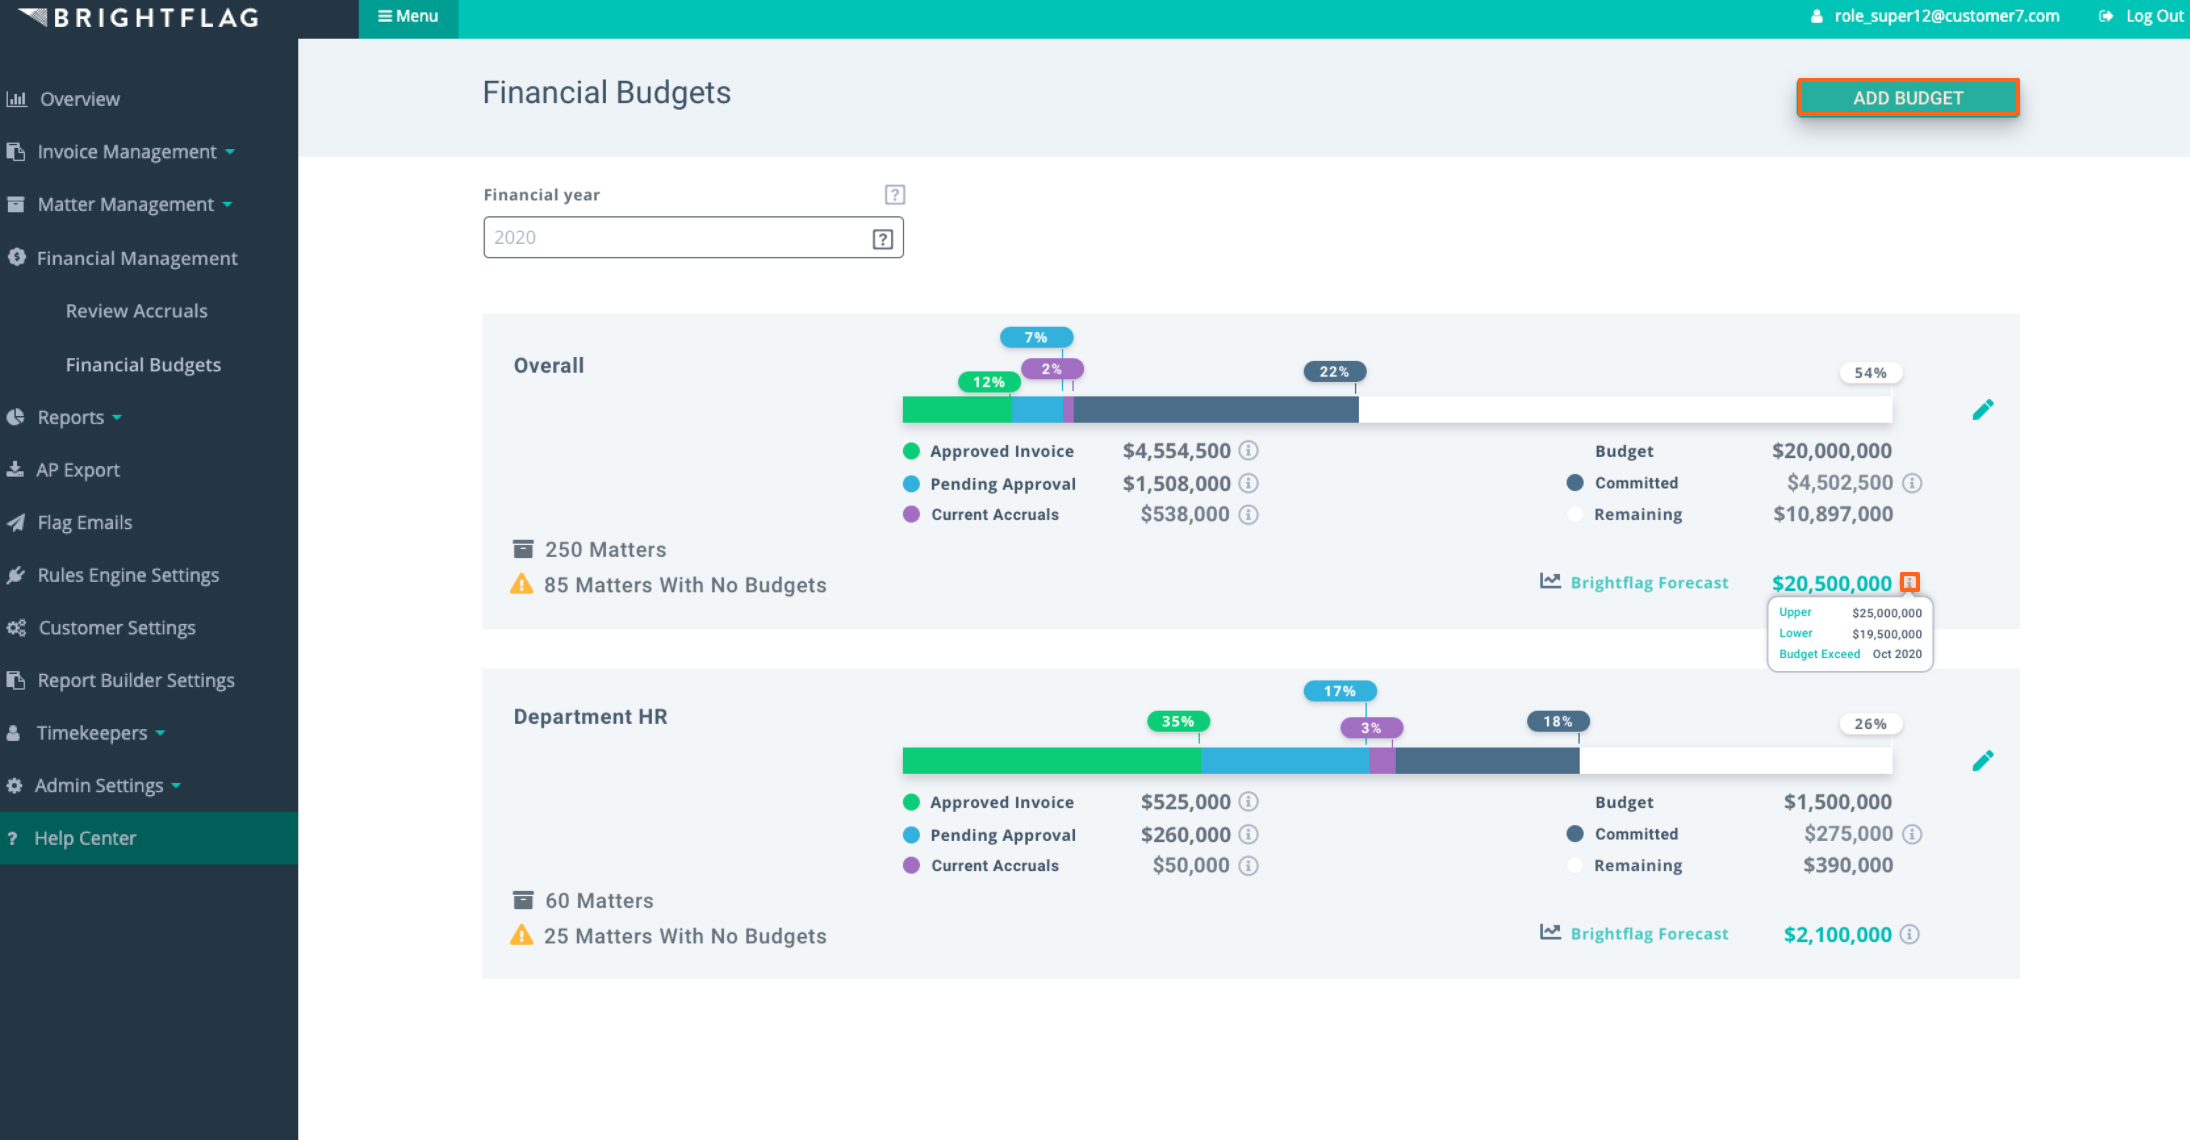Click the AP Export download icon

17,469
